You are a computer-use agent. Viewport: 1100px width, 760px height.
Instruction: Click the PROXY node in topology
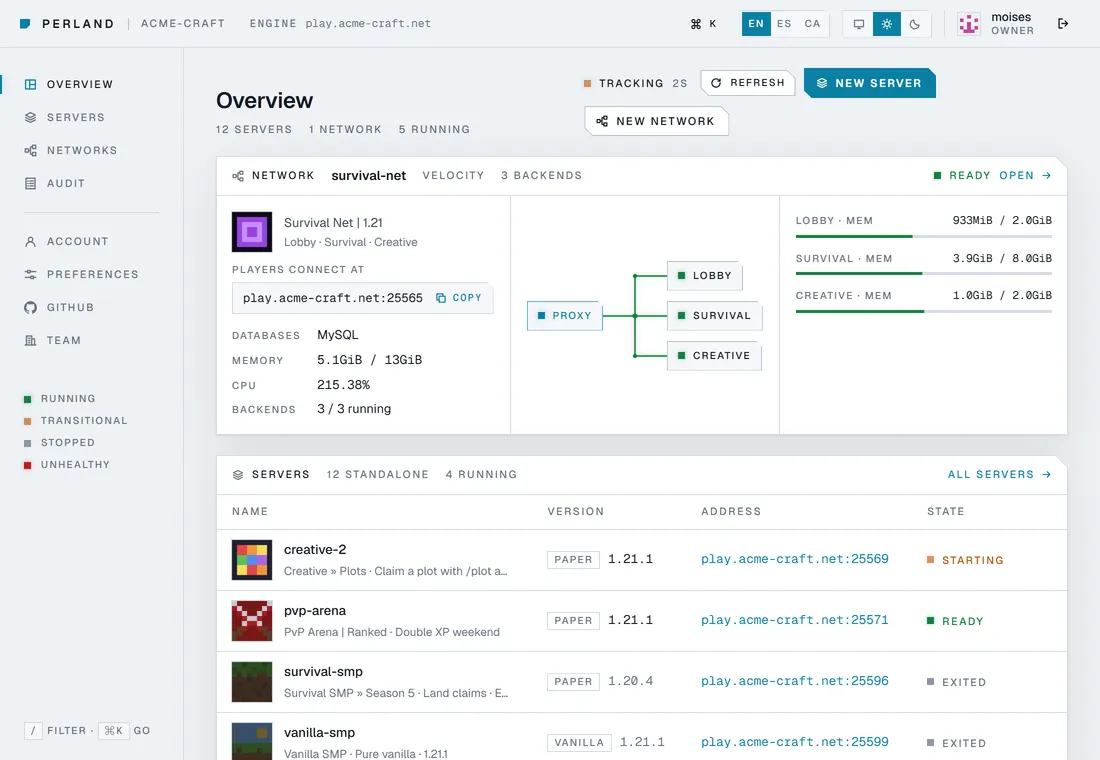point(565,316)
